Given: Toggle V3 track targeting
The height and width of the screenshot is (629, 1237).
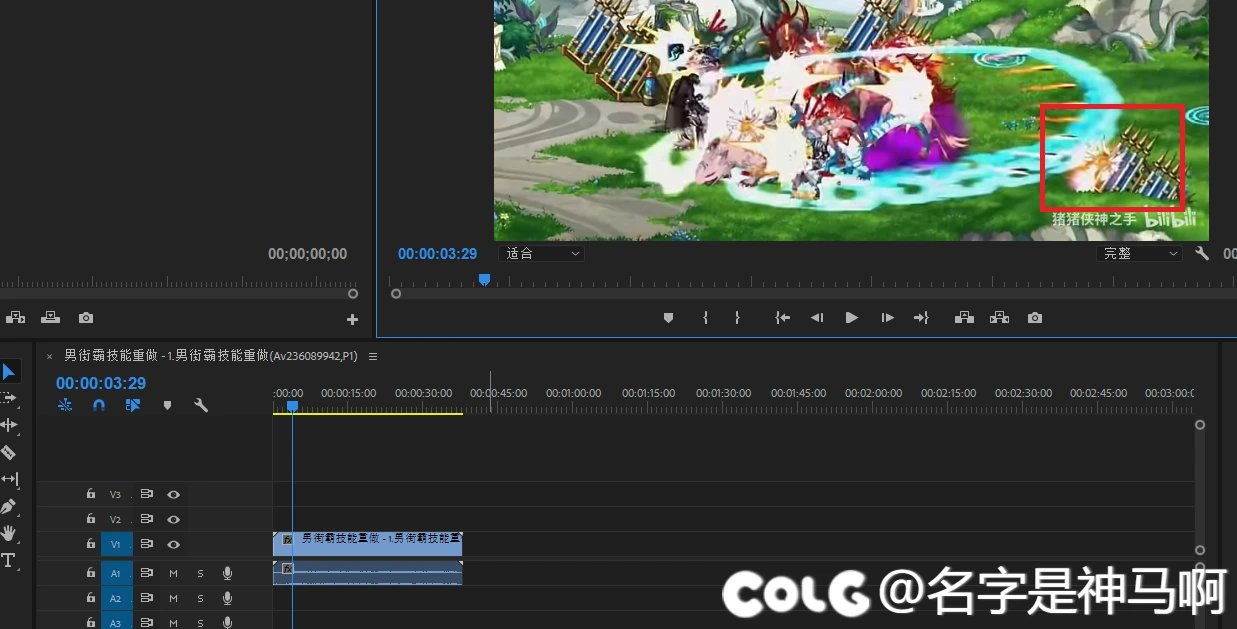Looking at the screenshot, I should click(116, 494).
